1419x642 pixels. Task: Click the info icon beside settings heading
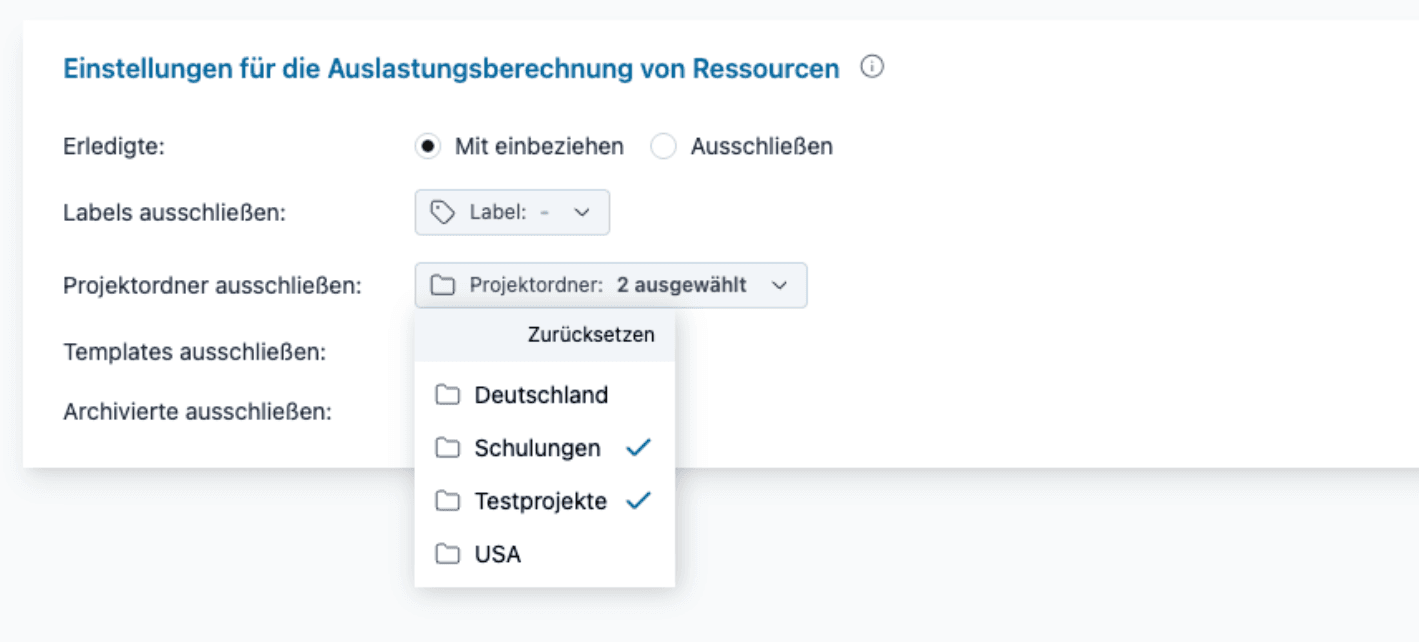tap(872, 68)
